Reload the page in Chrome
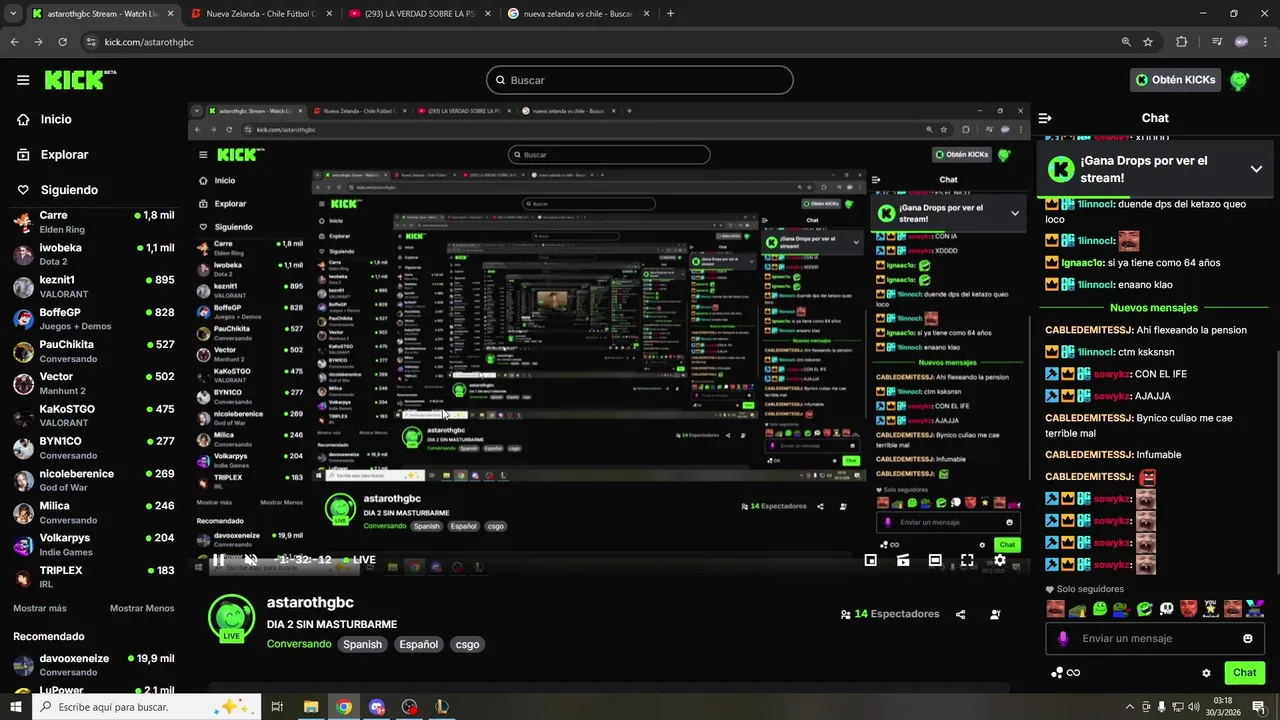1280x720 pixels. coord(62,42)
